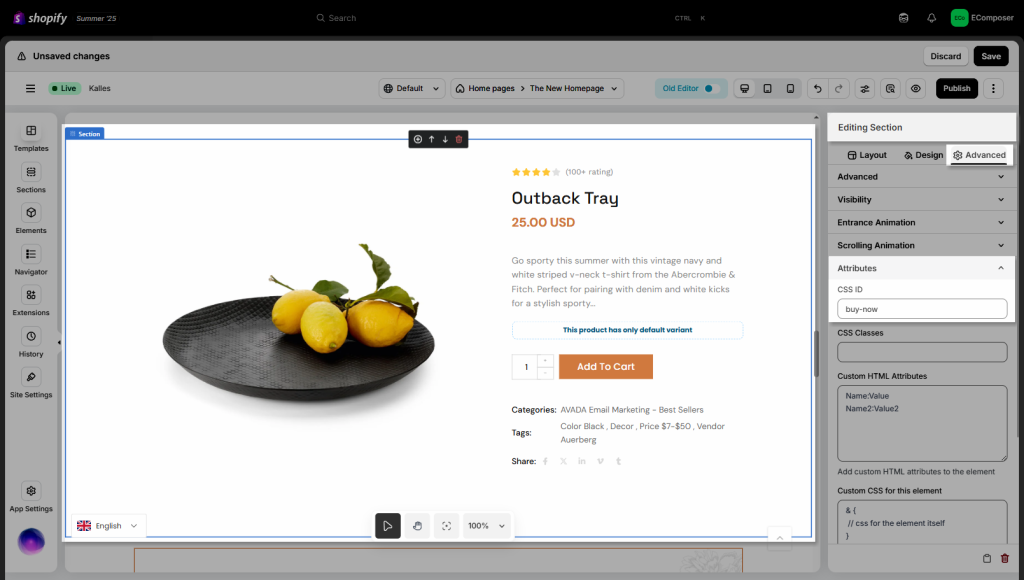Open the Navigator panel
The width and height of the screenshot is (1024, 580).
(x=31, y=261)
